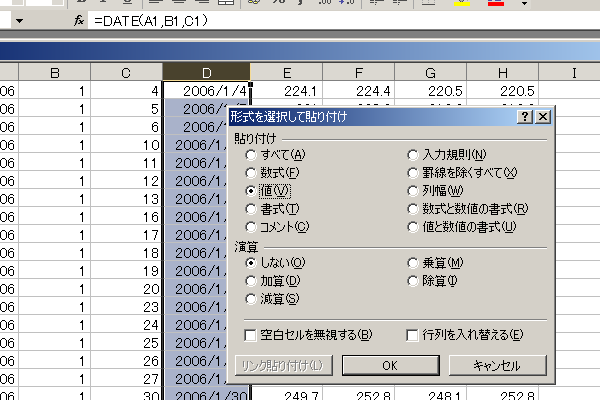The image size is (600, 400).
Task: Select column F header
Action: pyautogui.click(x=359, y=72)
